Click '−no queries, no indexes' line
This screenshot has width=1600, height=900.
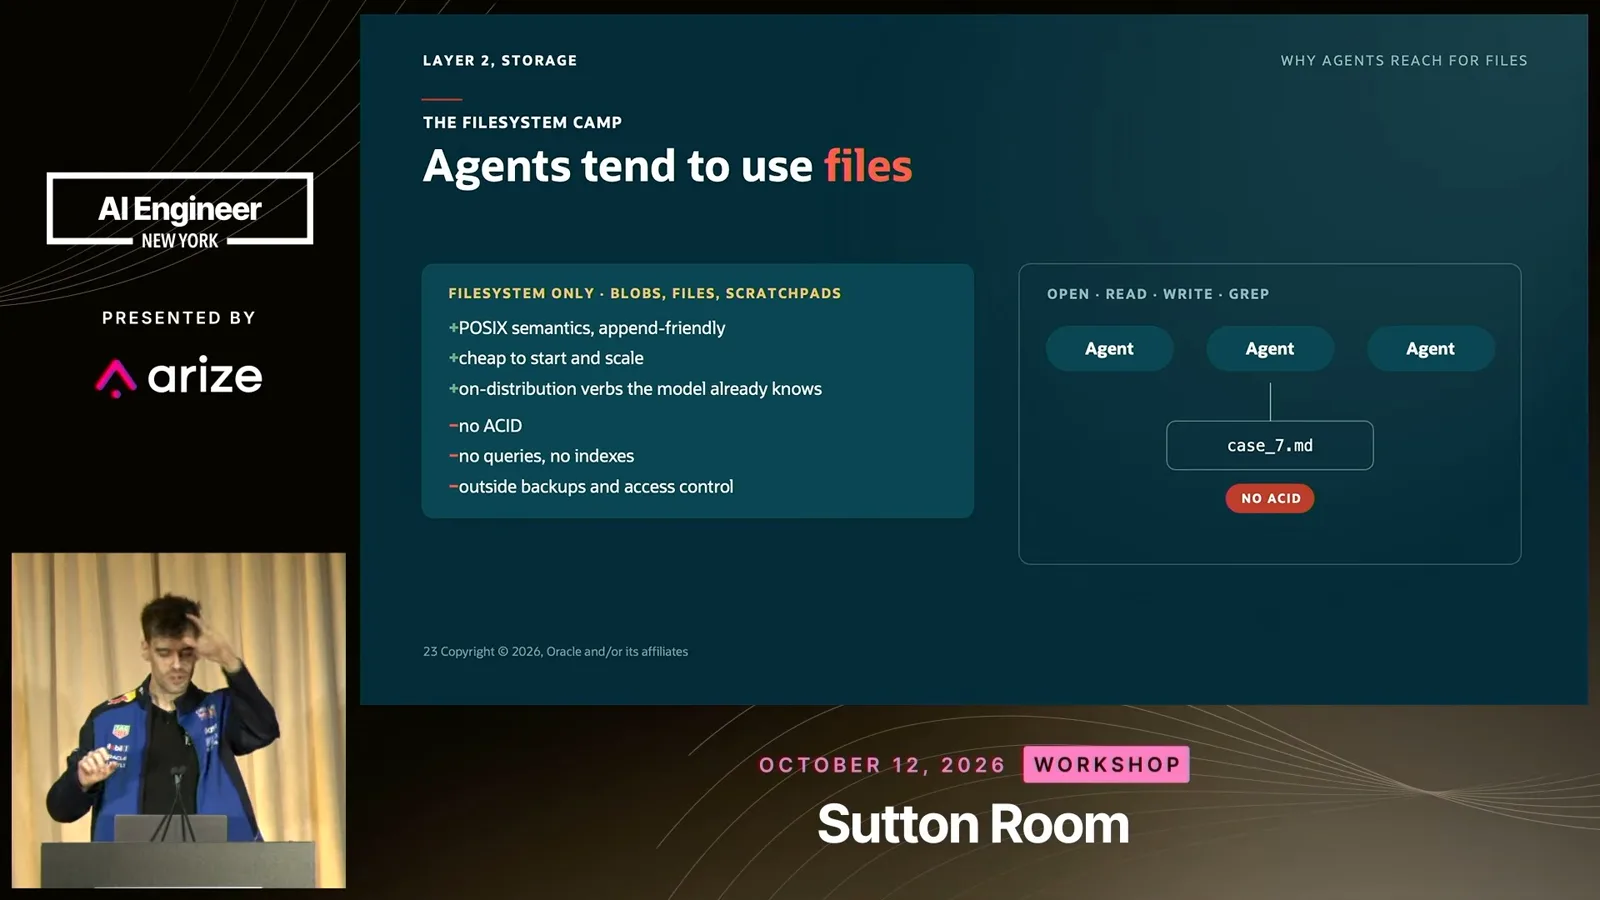541,456
